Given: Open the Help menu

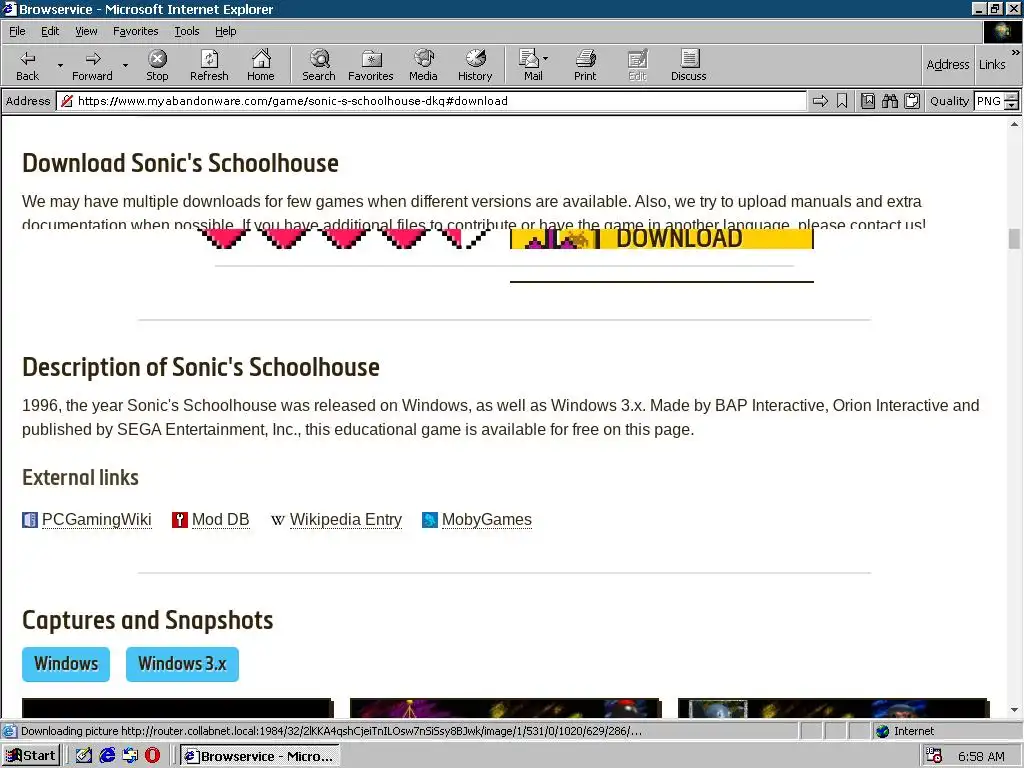Looking at the screenshot, I should 225,31.
